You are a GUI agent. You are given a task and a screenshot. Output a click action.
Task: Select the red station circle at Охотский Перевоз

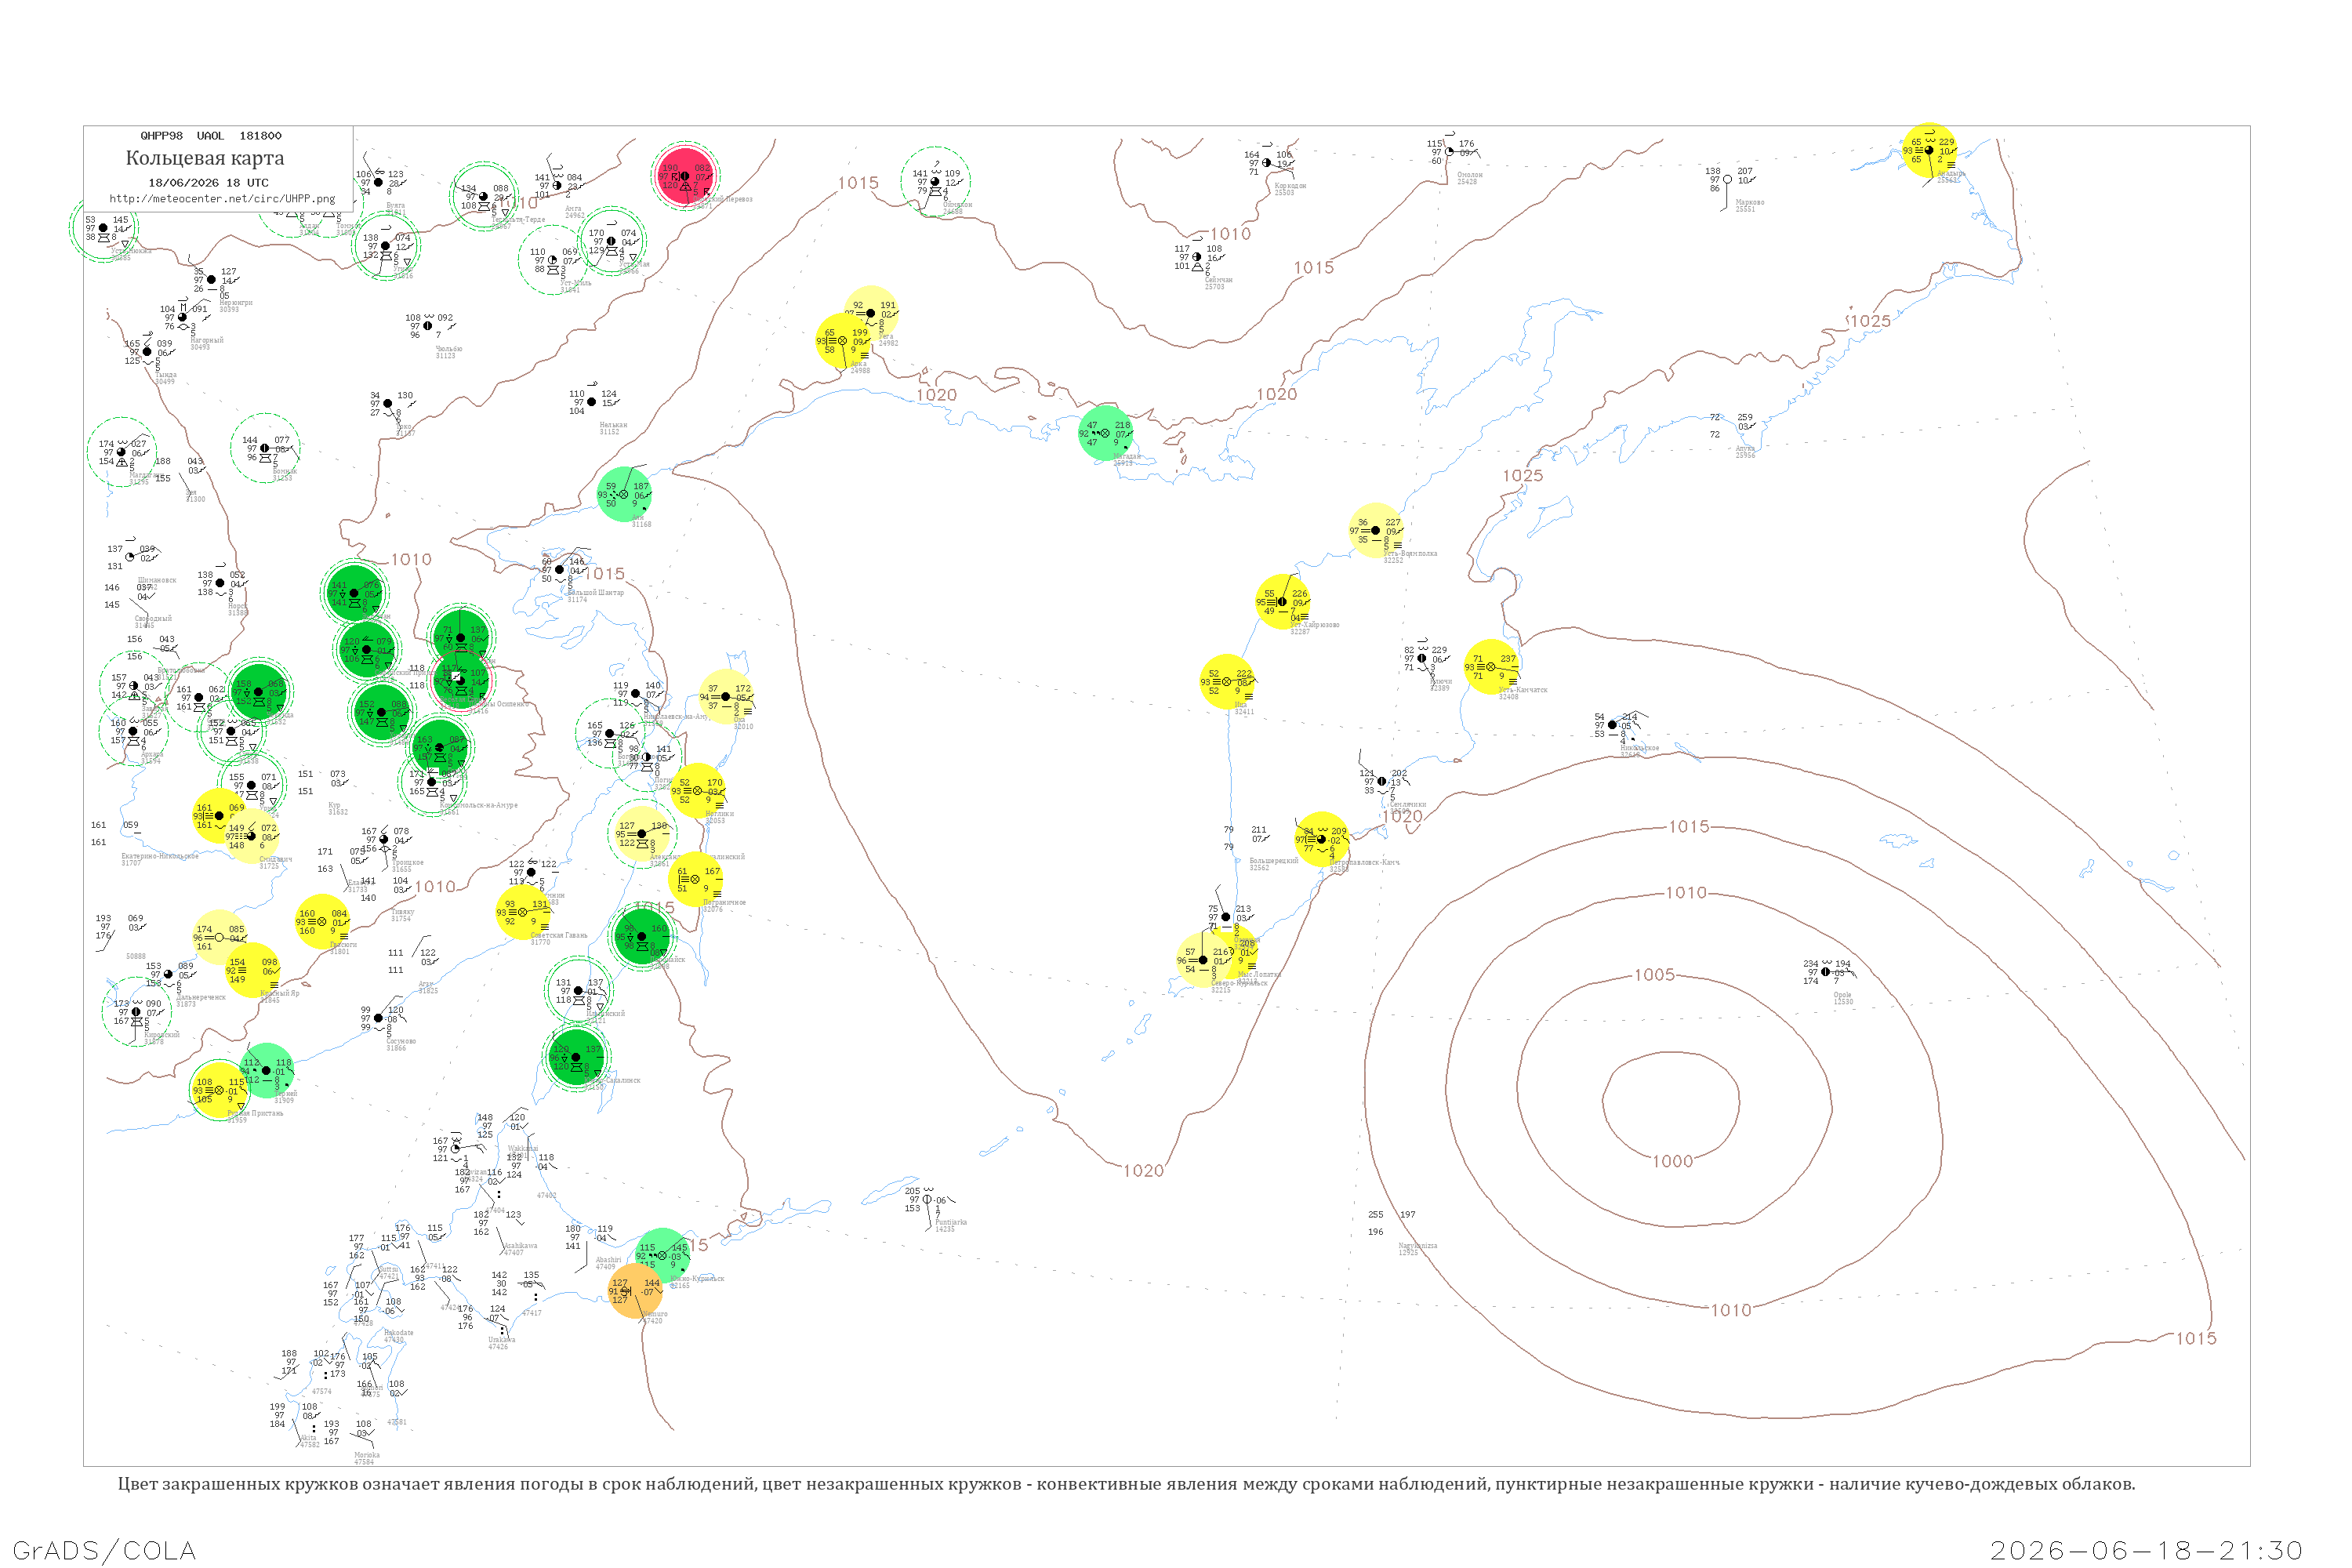pos(685,176)
